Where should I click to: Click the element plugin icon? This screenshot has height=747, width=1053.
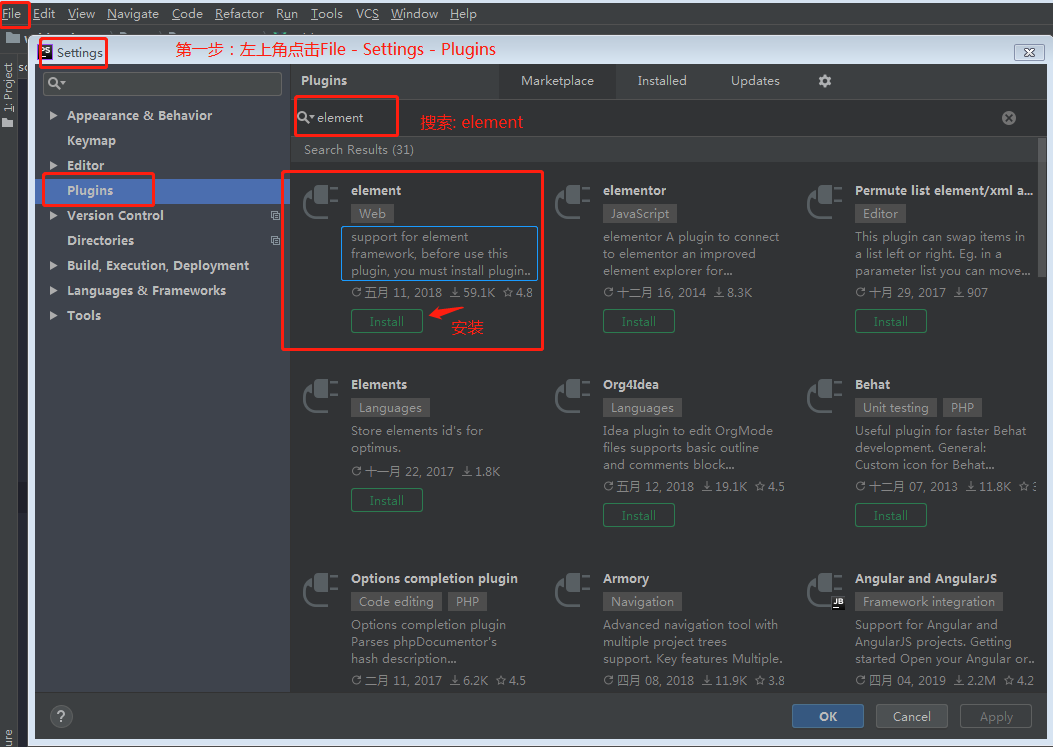click(x=320, y=202)
